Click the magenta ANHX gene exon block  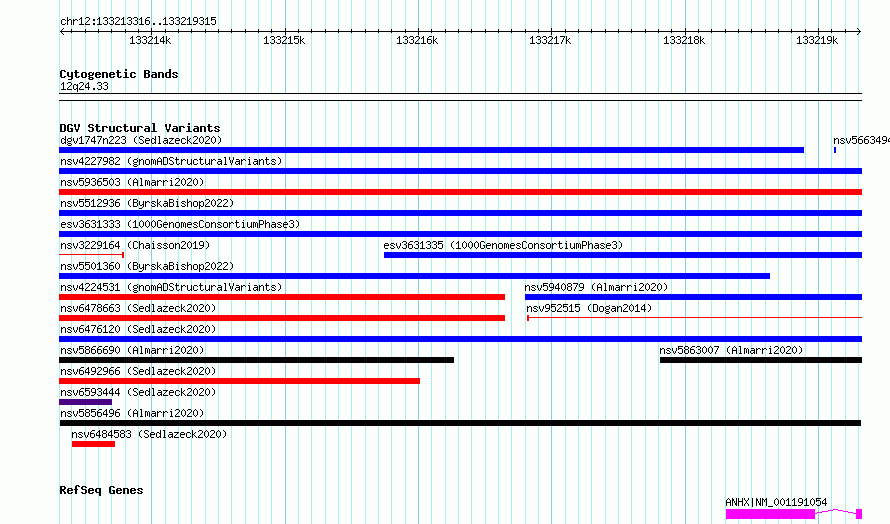770,514
